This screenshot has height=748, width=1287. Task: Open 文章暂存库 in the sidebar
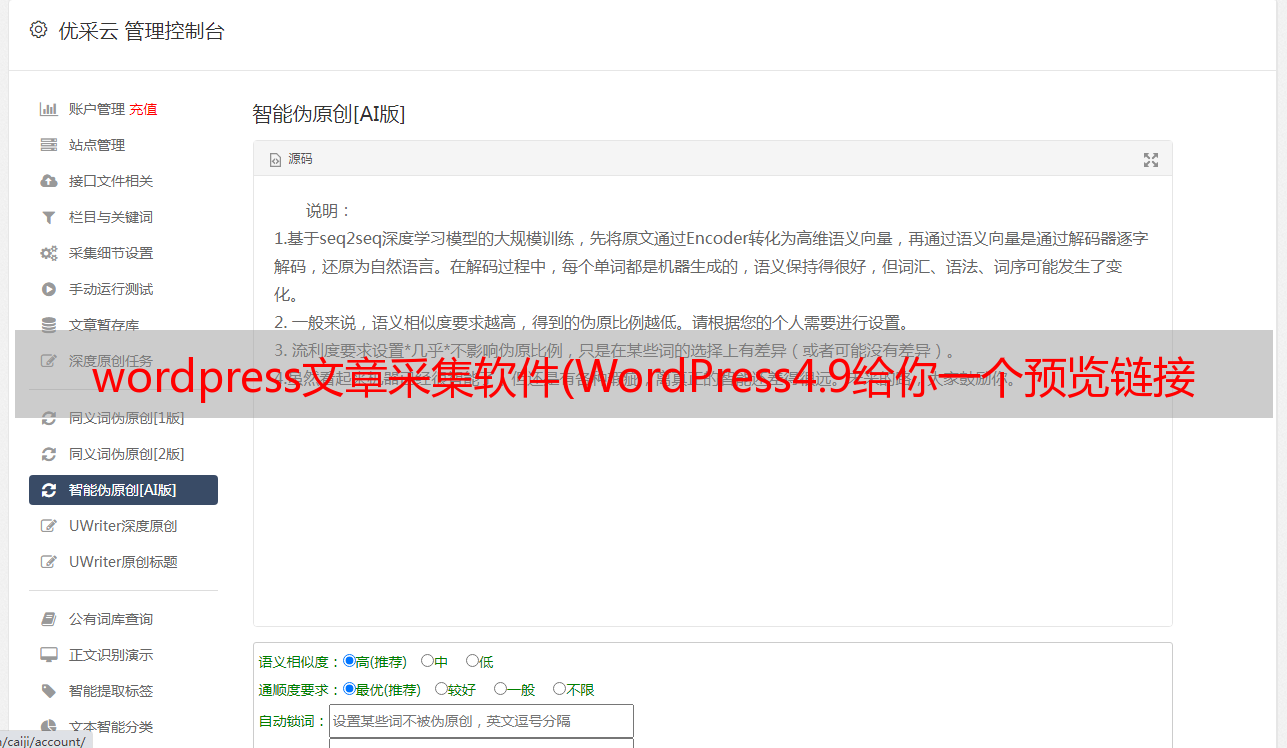click(x=104, y=325)
